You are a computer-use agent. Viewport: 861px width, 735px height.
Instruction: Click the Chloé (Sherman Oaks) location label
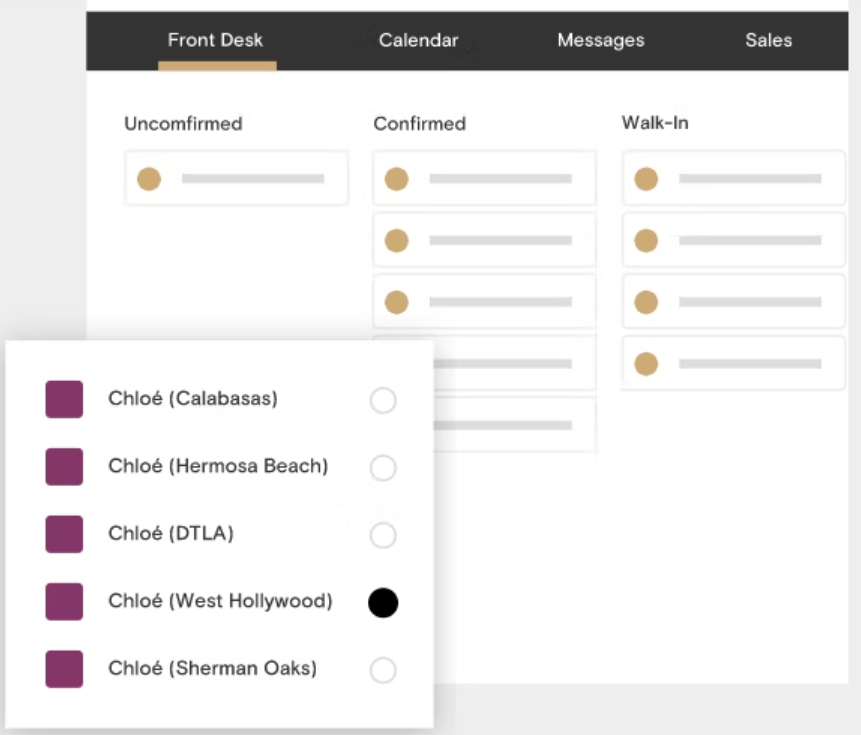[212, 668]
